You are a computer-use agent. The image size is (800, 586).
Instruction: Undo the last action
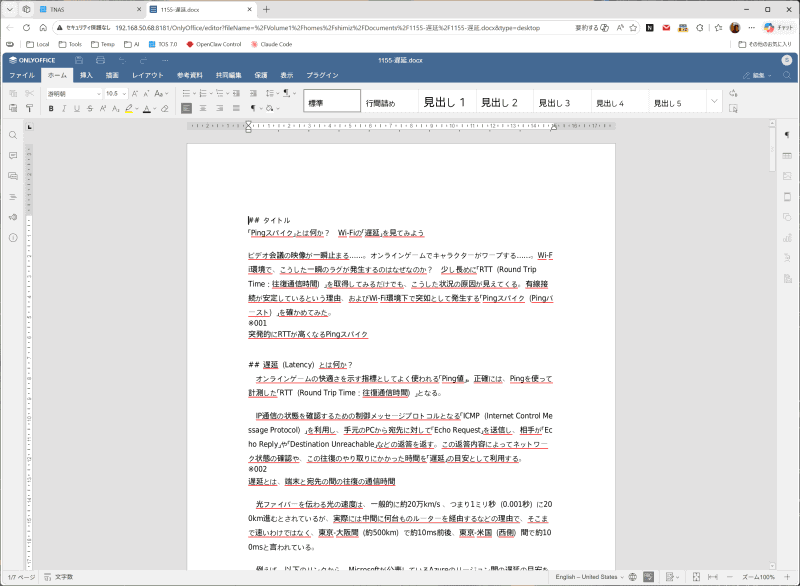tap(122, 60)
